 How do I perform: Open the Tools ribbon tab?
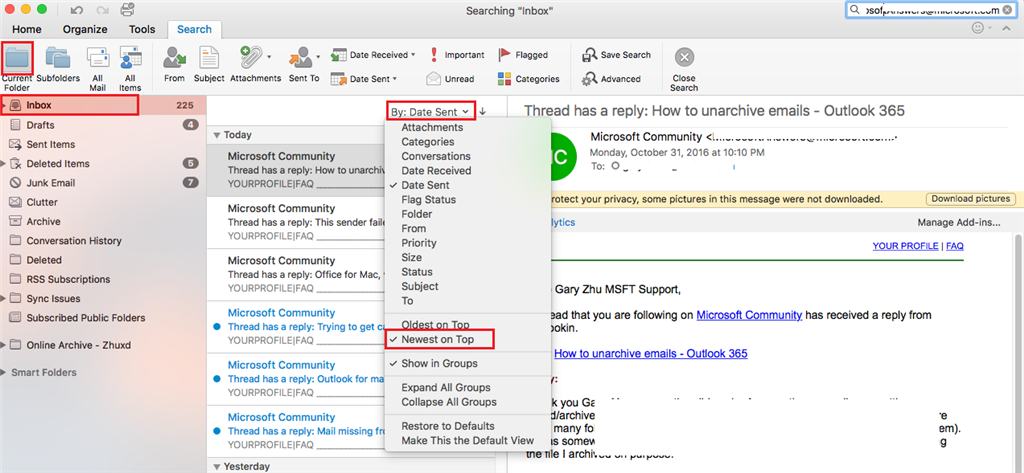(142, 29)
